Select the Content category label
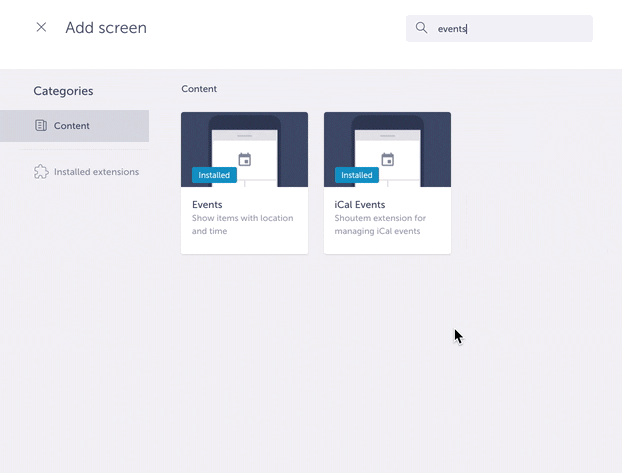Screen dimensions: 622x473 coord(72,126)
